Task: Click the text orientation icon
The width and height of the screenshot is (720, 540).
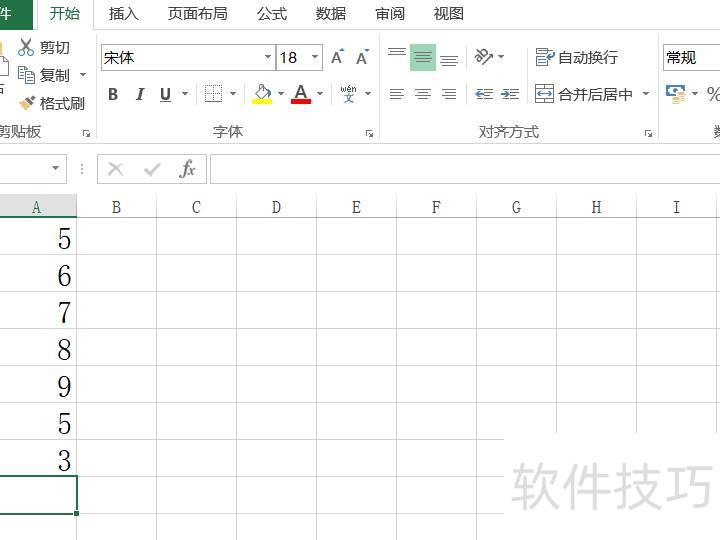Action: [x=484, y=57]
